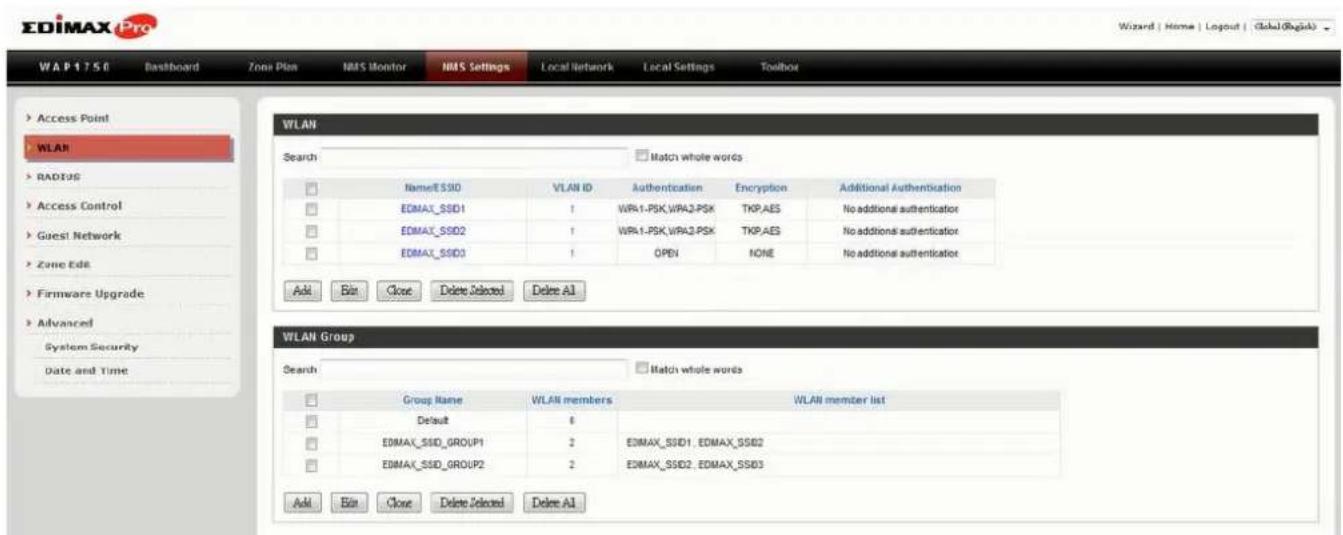Open the EDIMAX_SSID2 link
The width and height of the screenshot is (1343, 535).
click(436, 231)
